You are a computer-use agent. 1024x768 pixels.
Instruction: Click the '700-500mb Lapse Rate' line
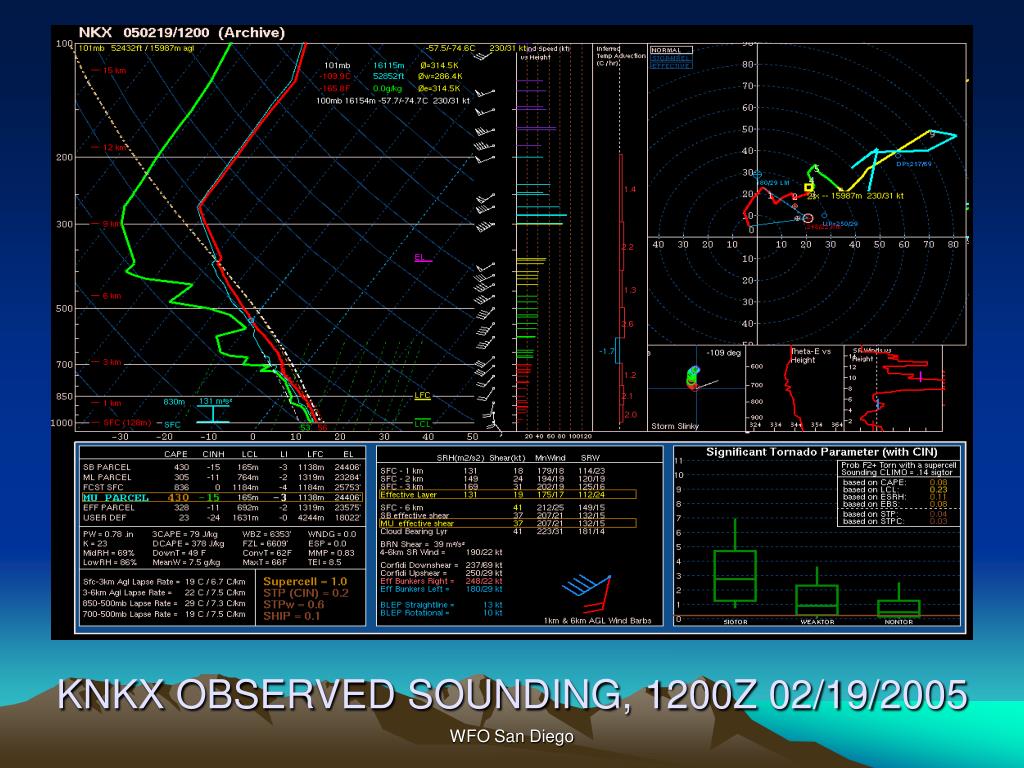pyautogui.click(x=165, y=614)
